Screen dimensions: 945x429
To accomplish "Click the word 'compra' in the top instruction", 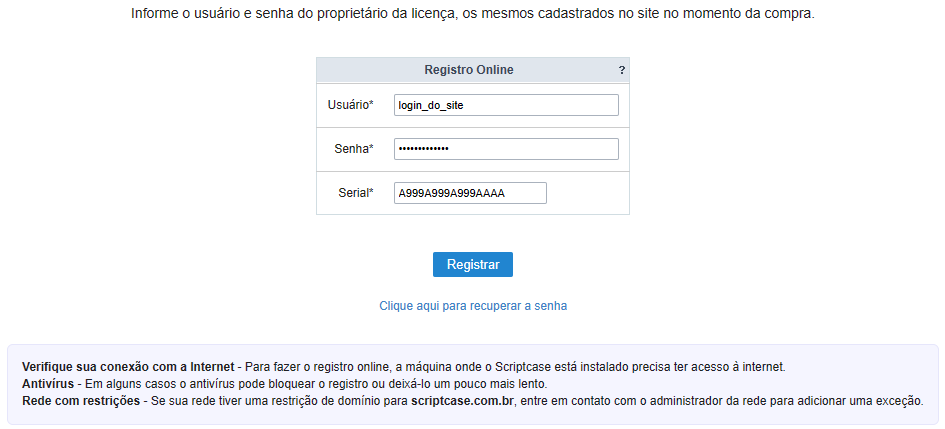I will pos(790,16).
